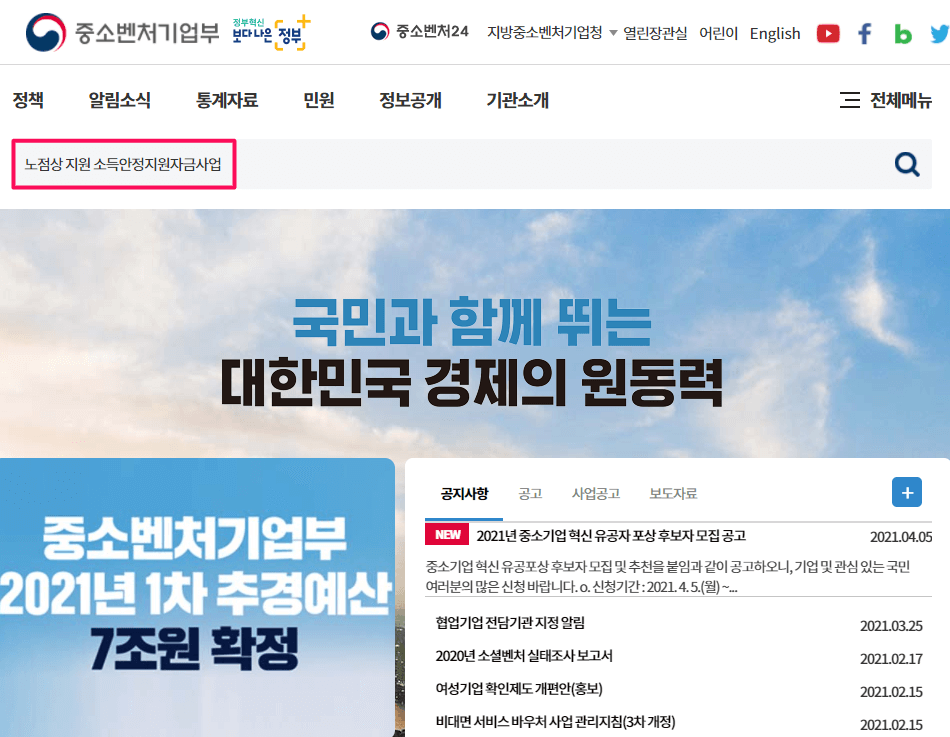950x737 pixels.
Task: Open the 정보공개 menu
Action: point(410,100)
